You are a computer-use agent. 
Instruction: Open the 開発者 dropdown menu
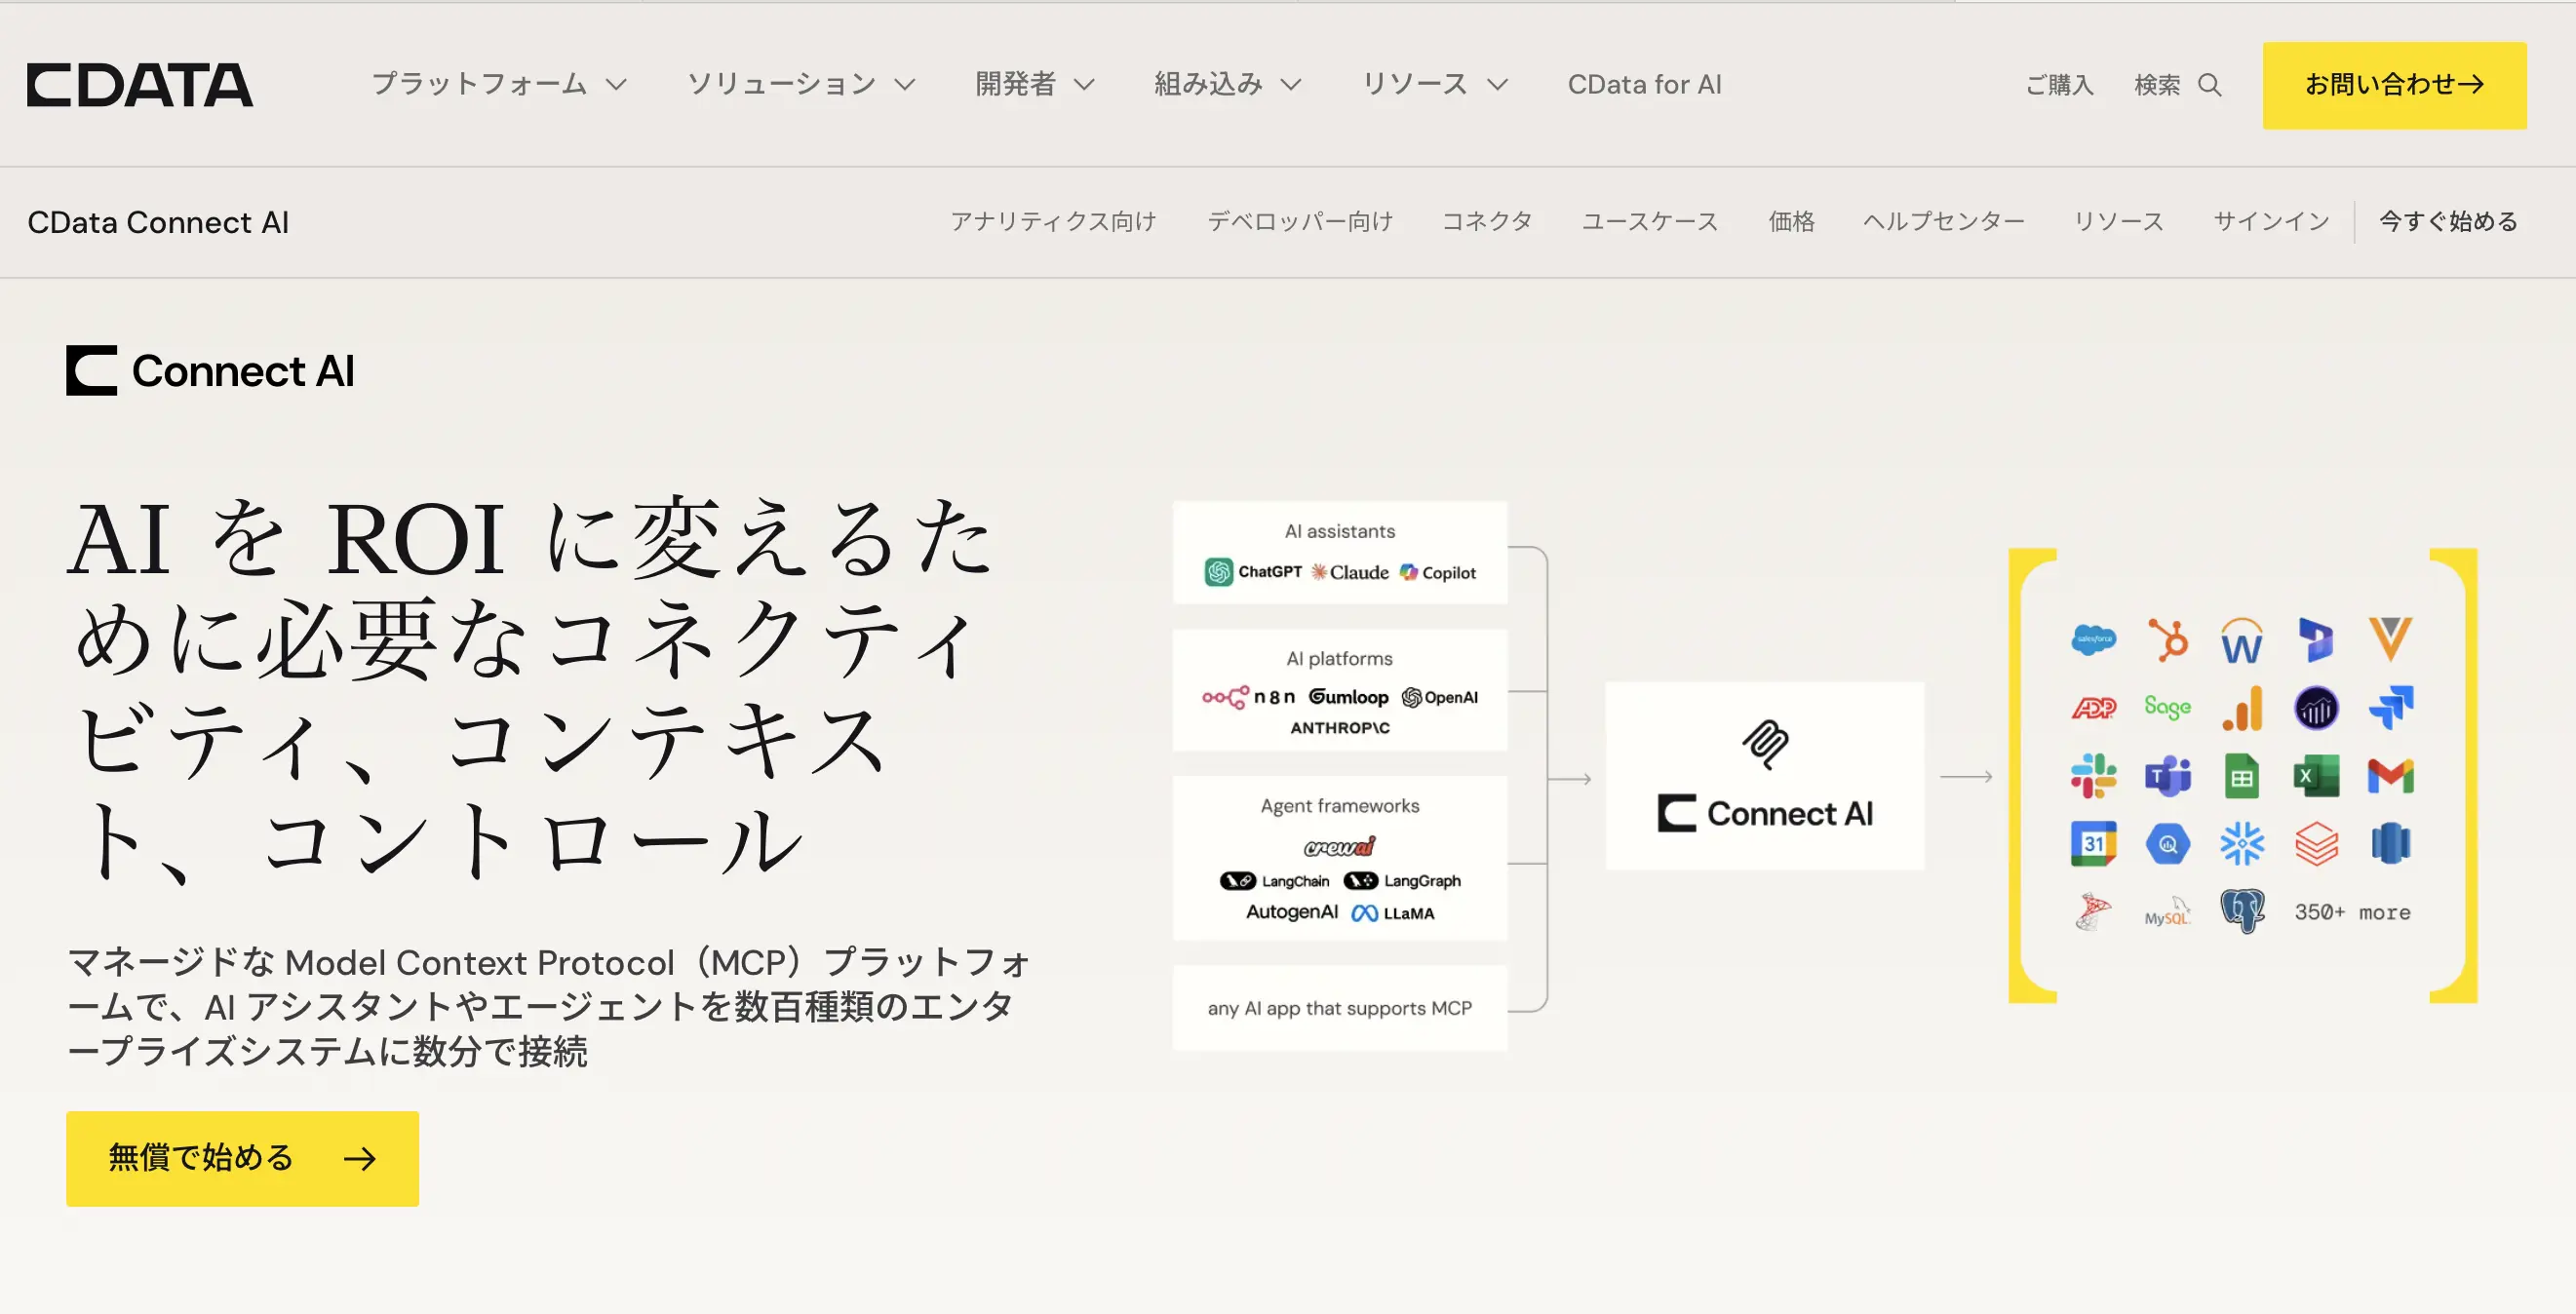[x=1035, y=85]
